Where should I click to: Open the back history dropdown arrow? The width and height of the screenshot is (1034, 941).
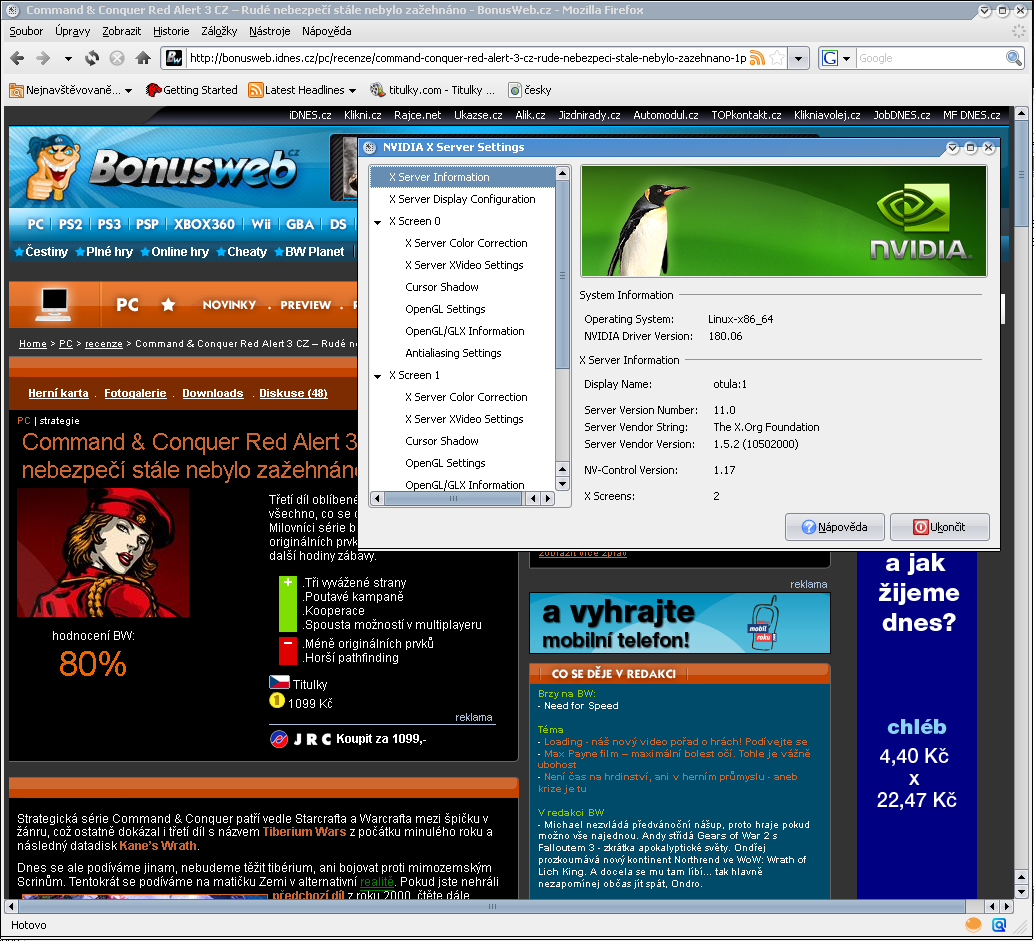coord(68,59)
